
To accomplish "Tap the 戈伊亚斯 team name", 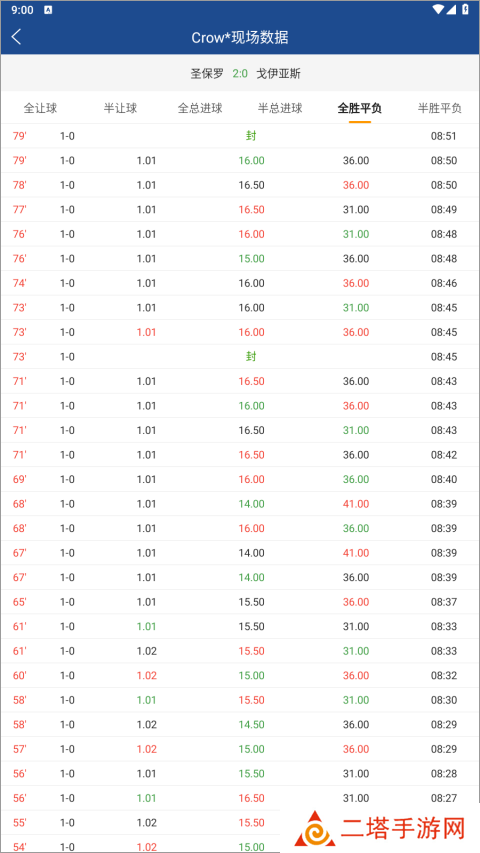I will tap(279, 73).
